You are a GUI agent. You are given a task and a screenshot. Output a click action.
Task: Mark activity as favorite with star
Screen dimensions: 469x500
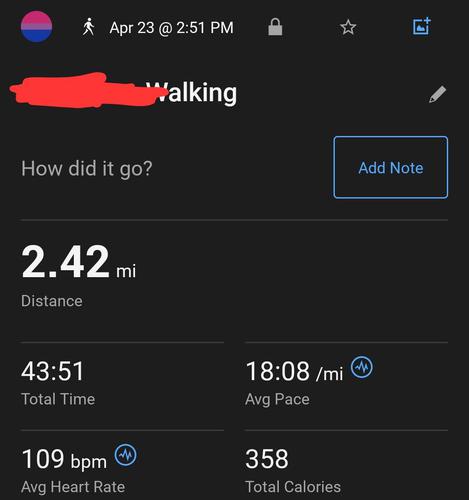(x=348, y=27)
